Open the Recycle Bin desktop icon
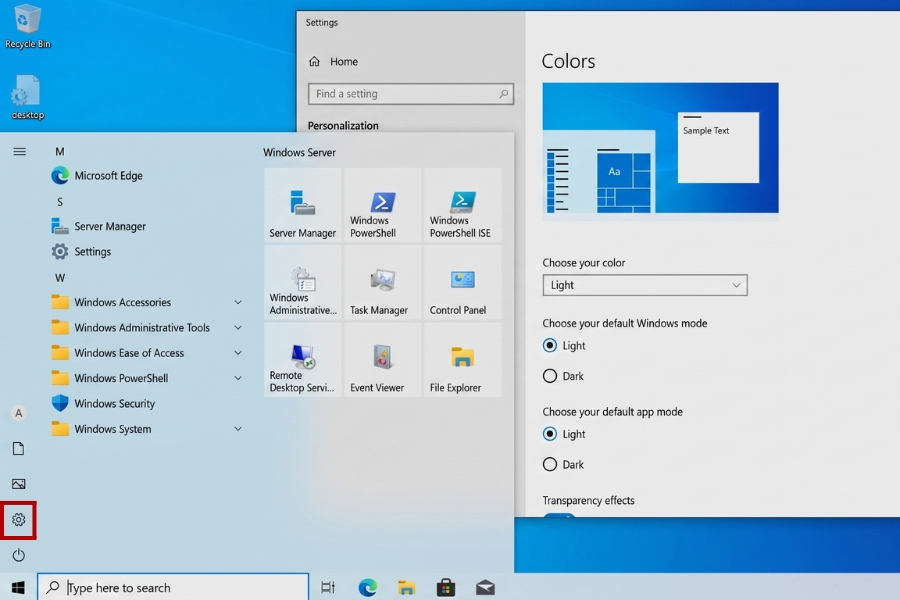The height and width of the screenshot is (600, 900). [28, 27]
